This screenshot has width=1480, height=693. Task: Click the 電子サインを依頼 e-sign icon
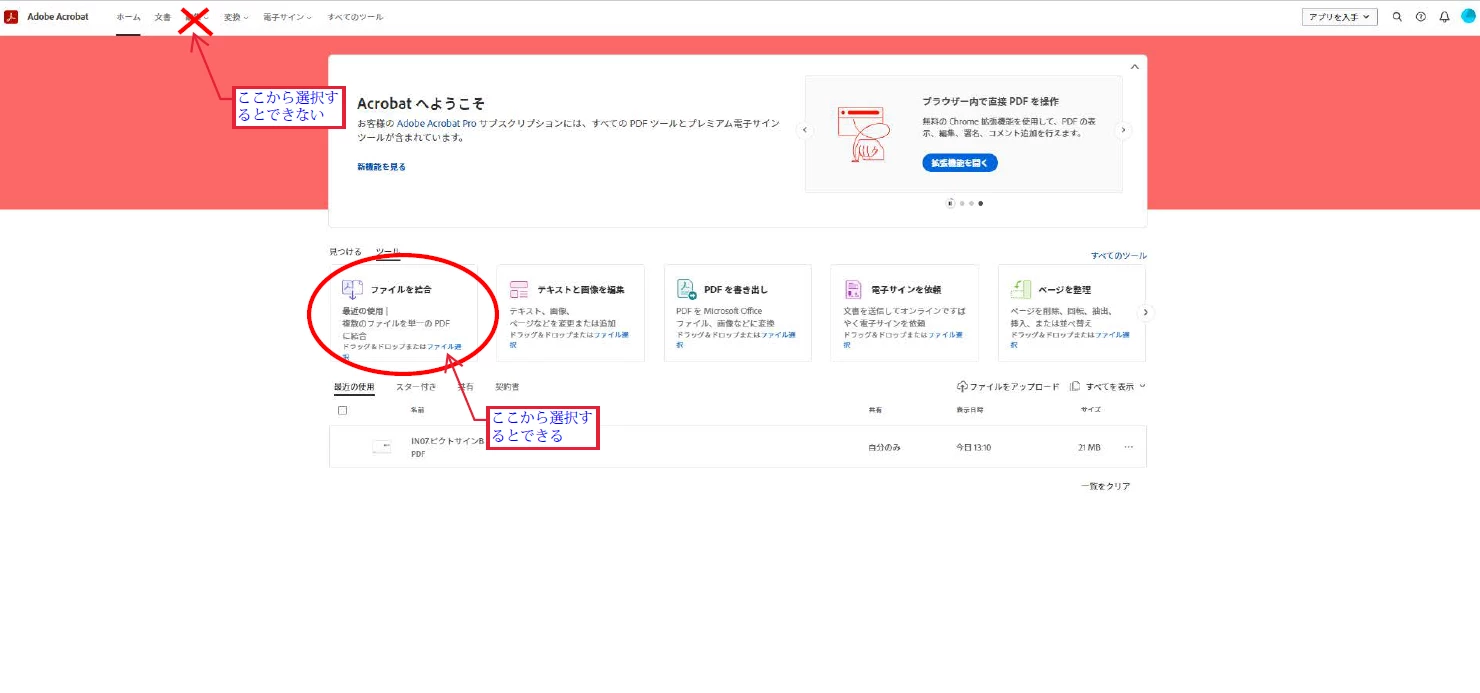853,289
